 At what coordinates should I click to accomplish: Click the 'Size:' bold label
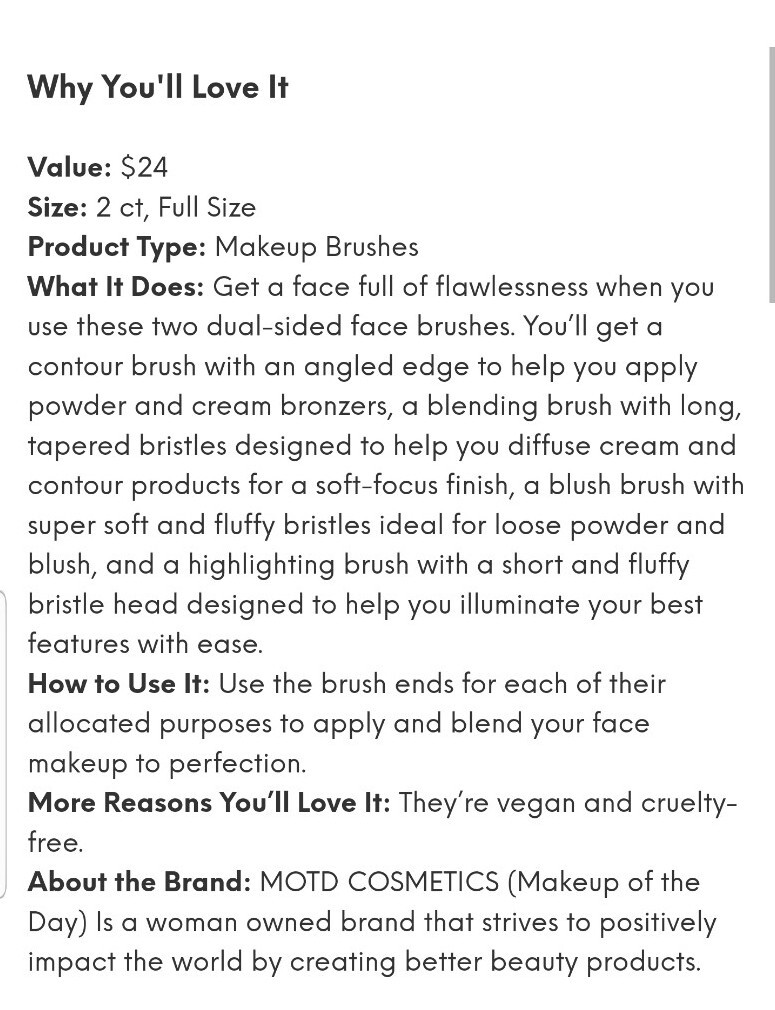pos(57,207)
